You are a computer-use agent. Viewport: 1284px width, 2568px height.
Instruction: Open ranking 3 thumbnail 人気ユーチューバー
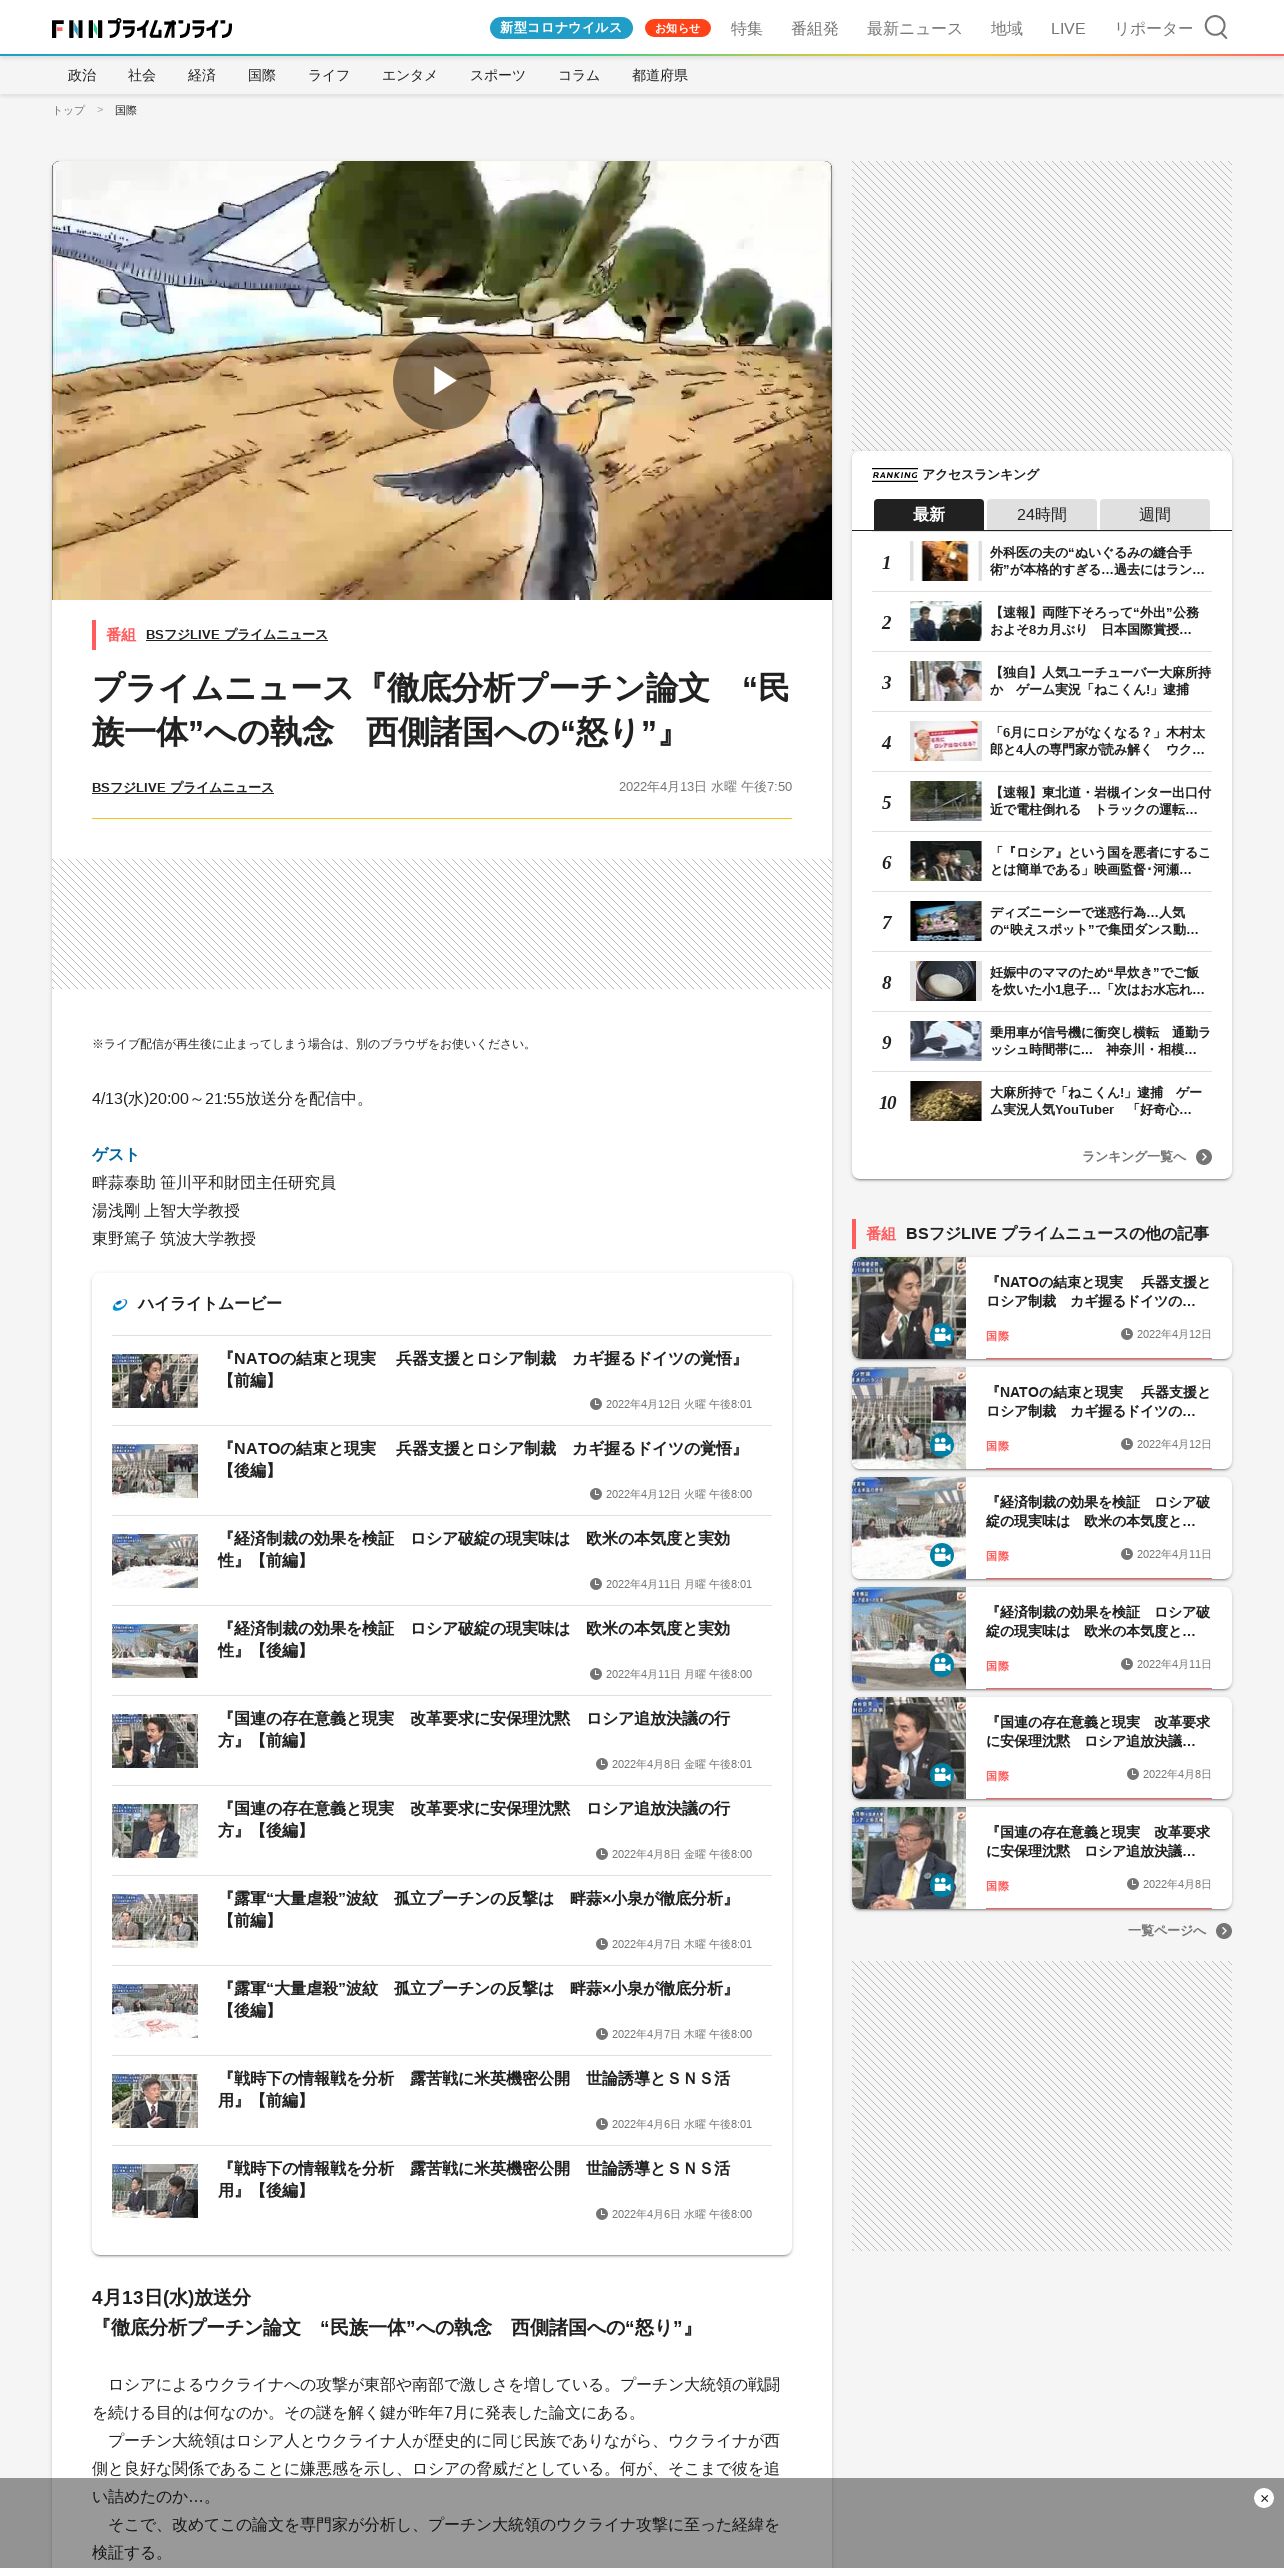point(945,681)
